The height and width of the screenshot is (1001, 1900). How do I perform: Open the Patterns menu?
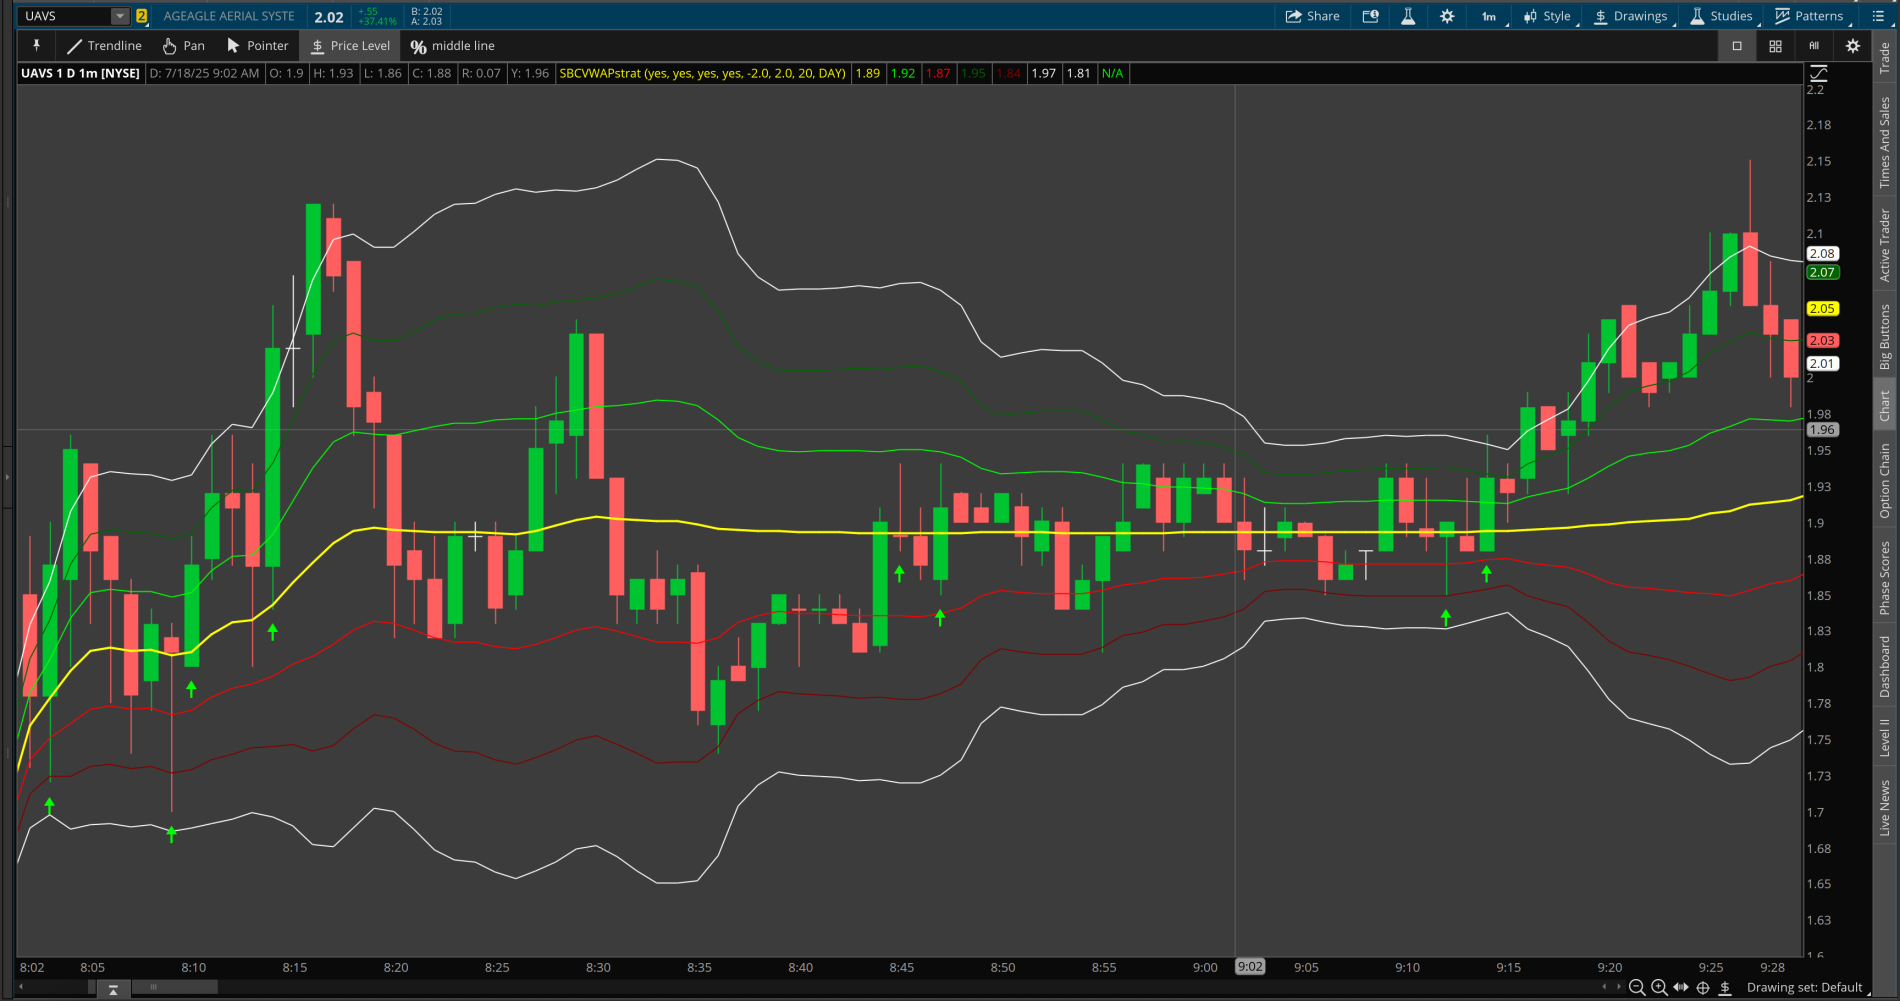coord(1810,16)
